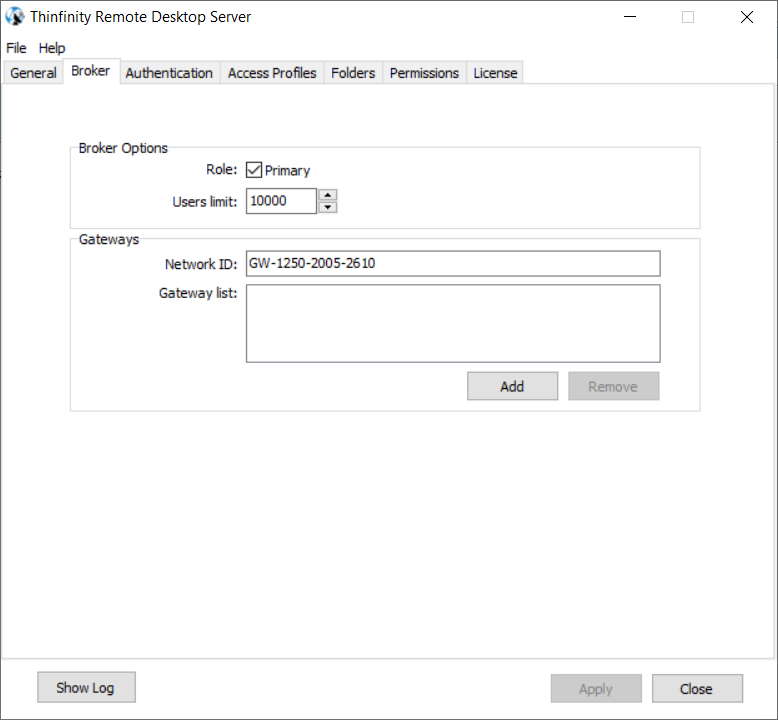Switch to the Folders tab
Viewport: 778px width, 720px height.
(x=353, y=73)
